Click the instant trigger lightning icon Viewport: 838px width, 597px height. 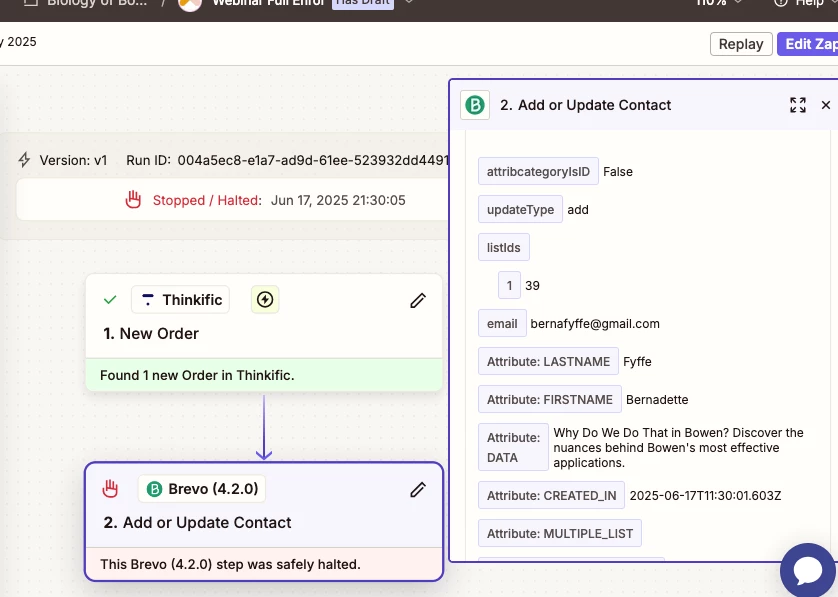[265, 299]
